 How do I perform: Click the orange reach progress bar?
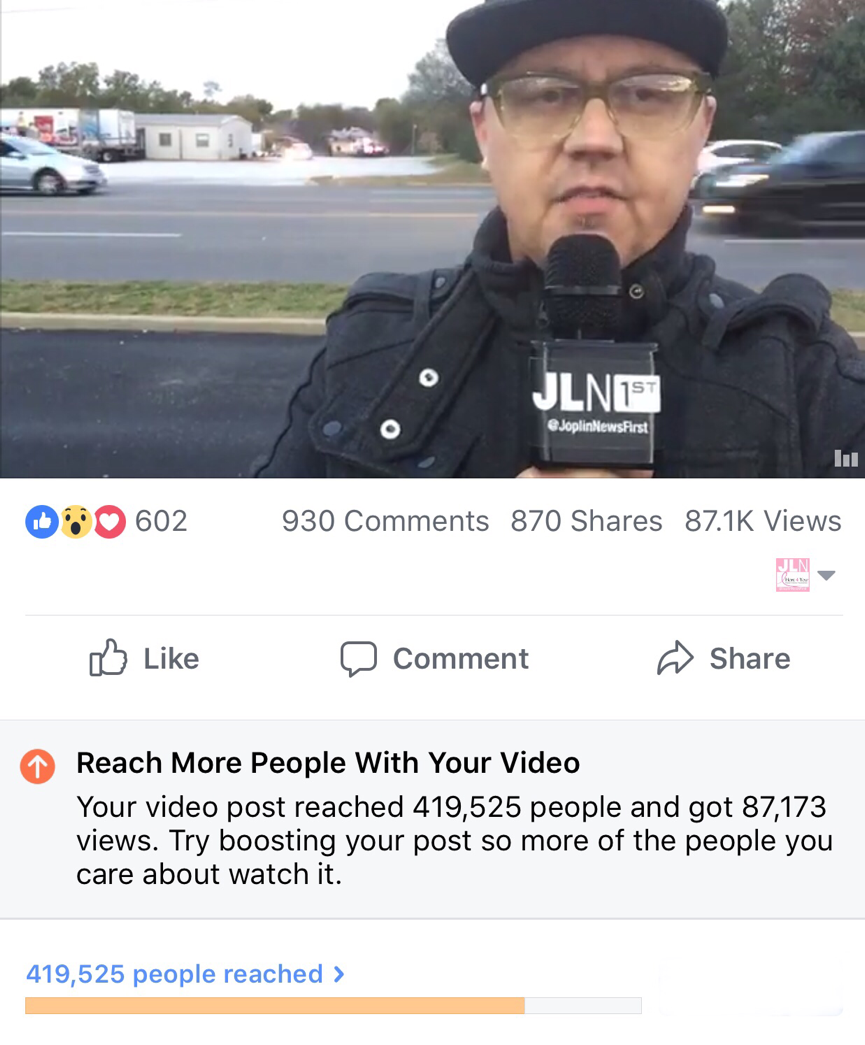pos(333,1005)
